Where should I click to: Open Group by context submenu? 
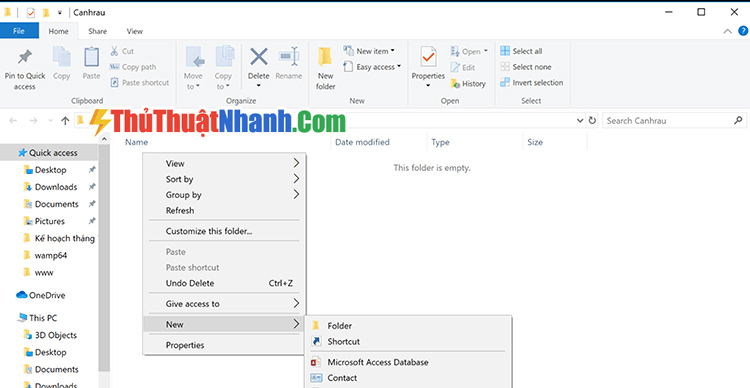coord(224,195)
